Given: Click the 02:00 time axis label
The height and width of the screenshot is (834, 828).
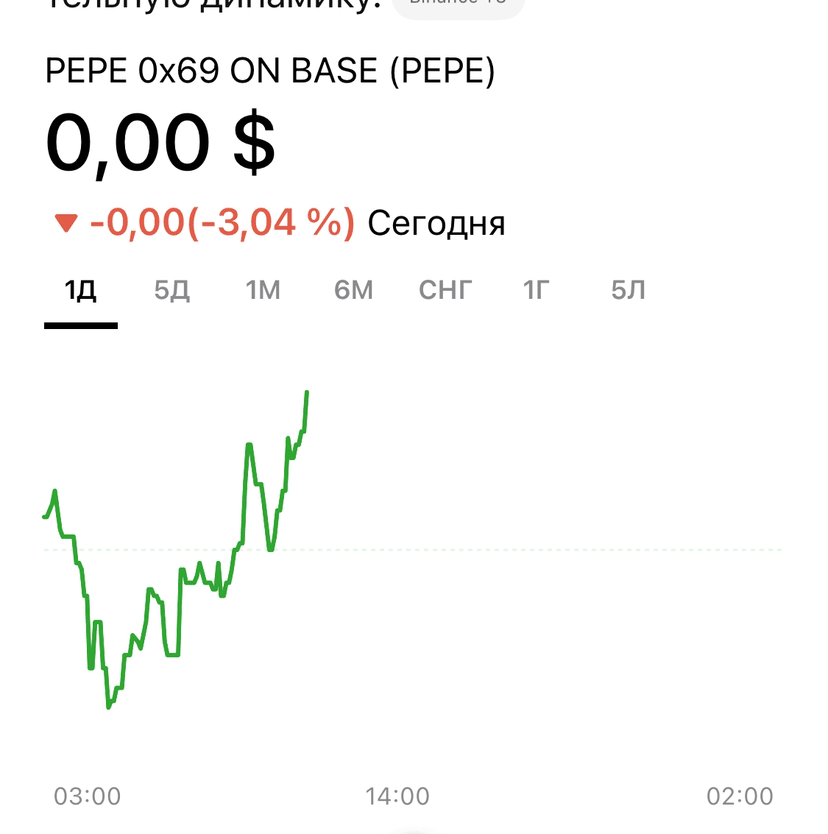Looking at the screenshot, I should pyautogui.click(x=740, y=796).
